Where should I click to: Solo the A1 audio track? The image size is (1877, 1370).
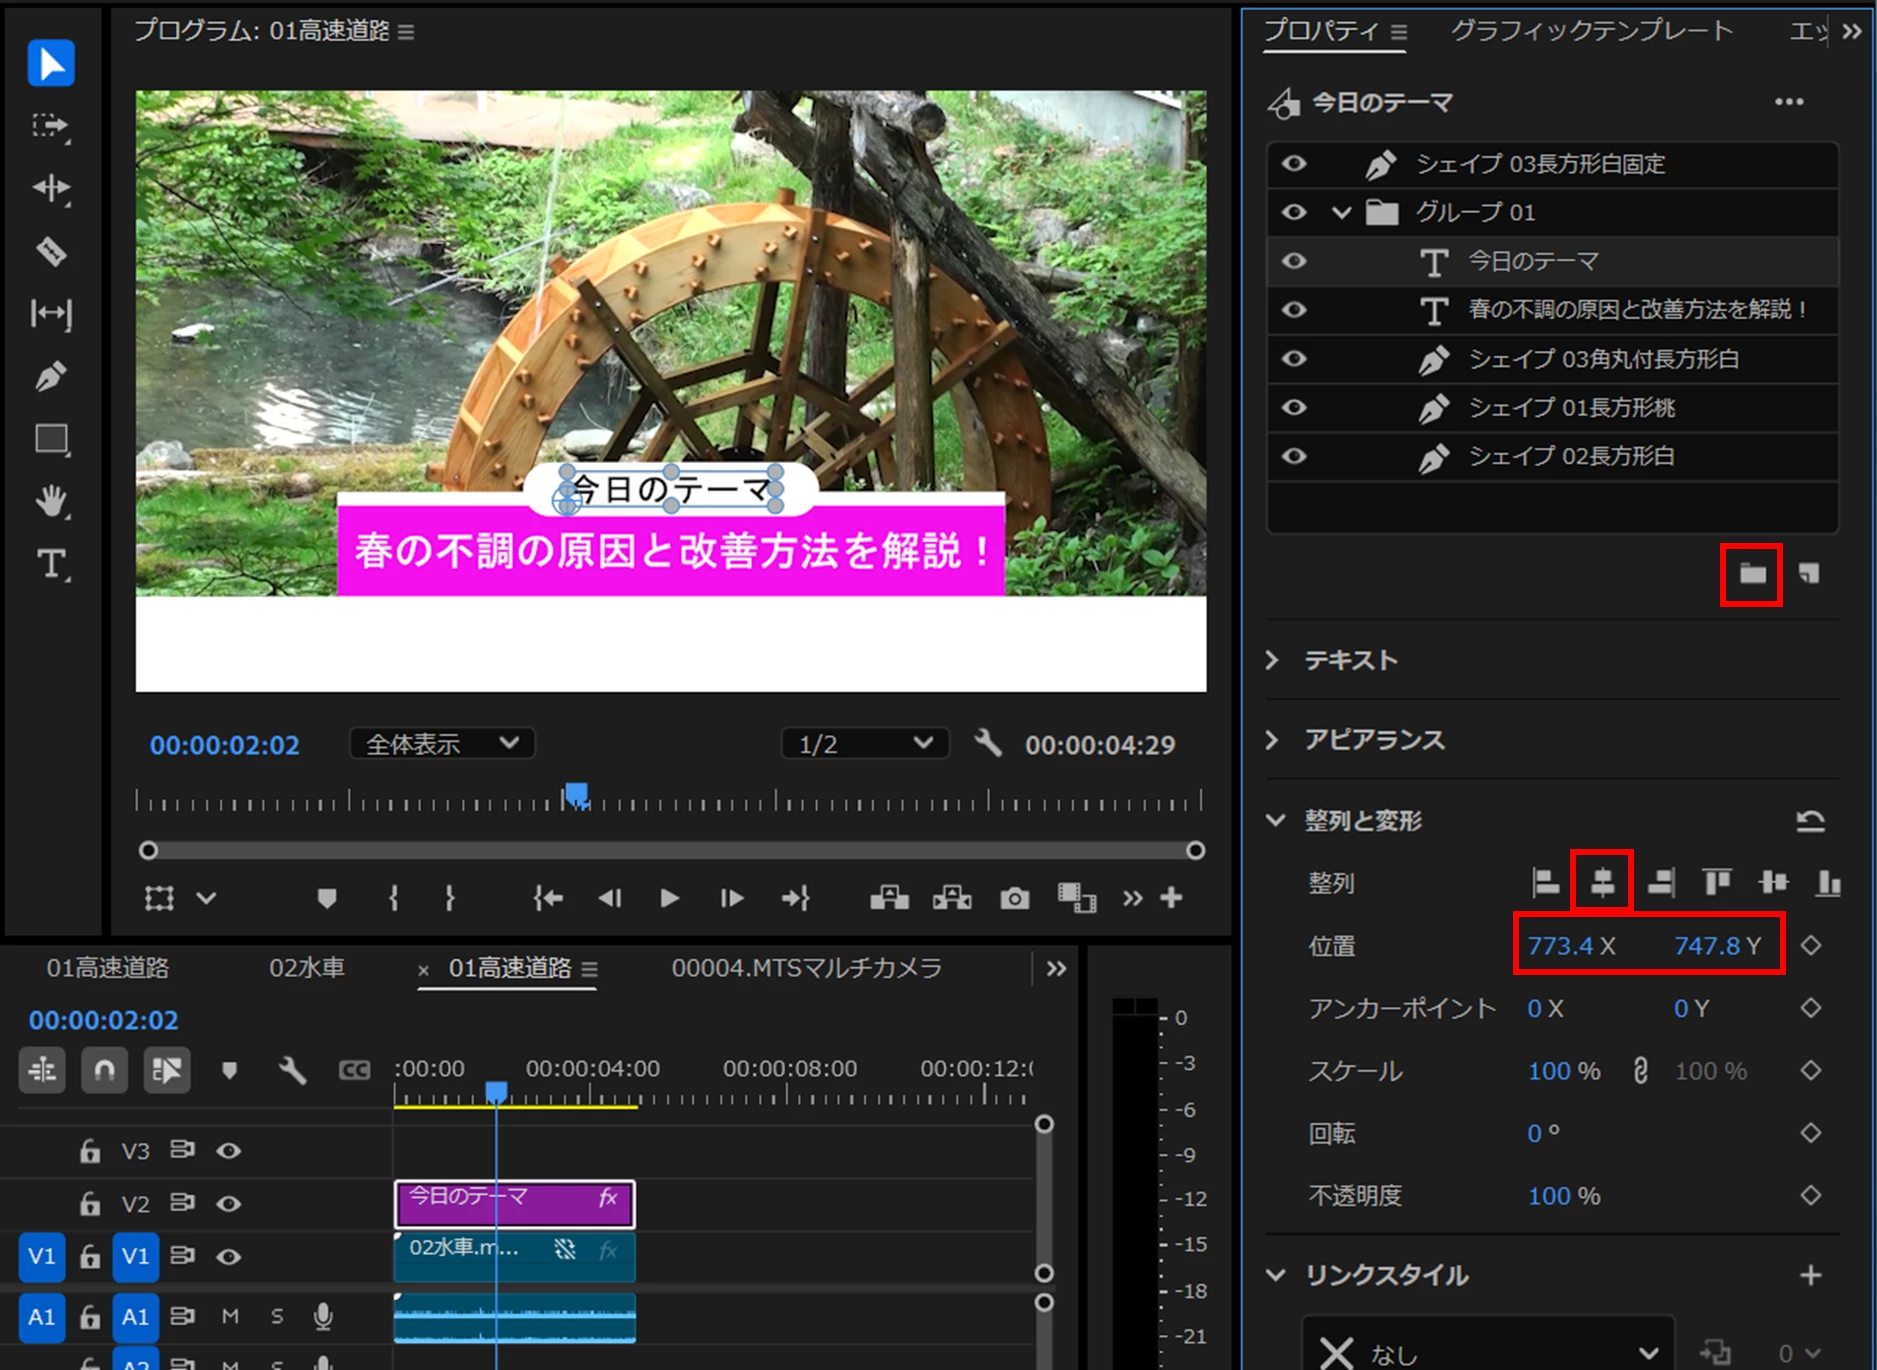(277, 1316)
